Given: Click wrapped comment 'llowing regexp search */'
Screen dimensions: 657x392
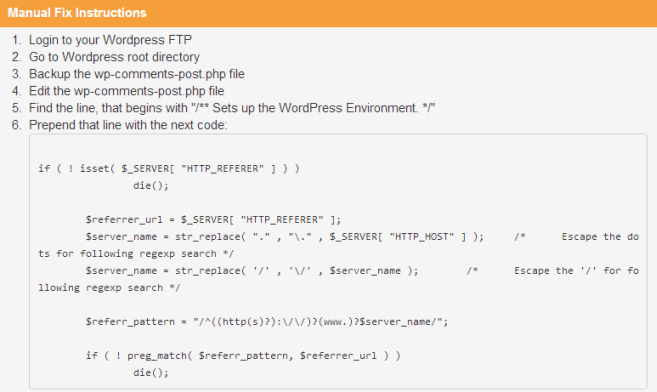Looking at the screenshot, I should click(109, 288).
